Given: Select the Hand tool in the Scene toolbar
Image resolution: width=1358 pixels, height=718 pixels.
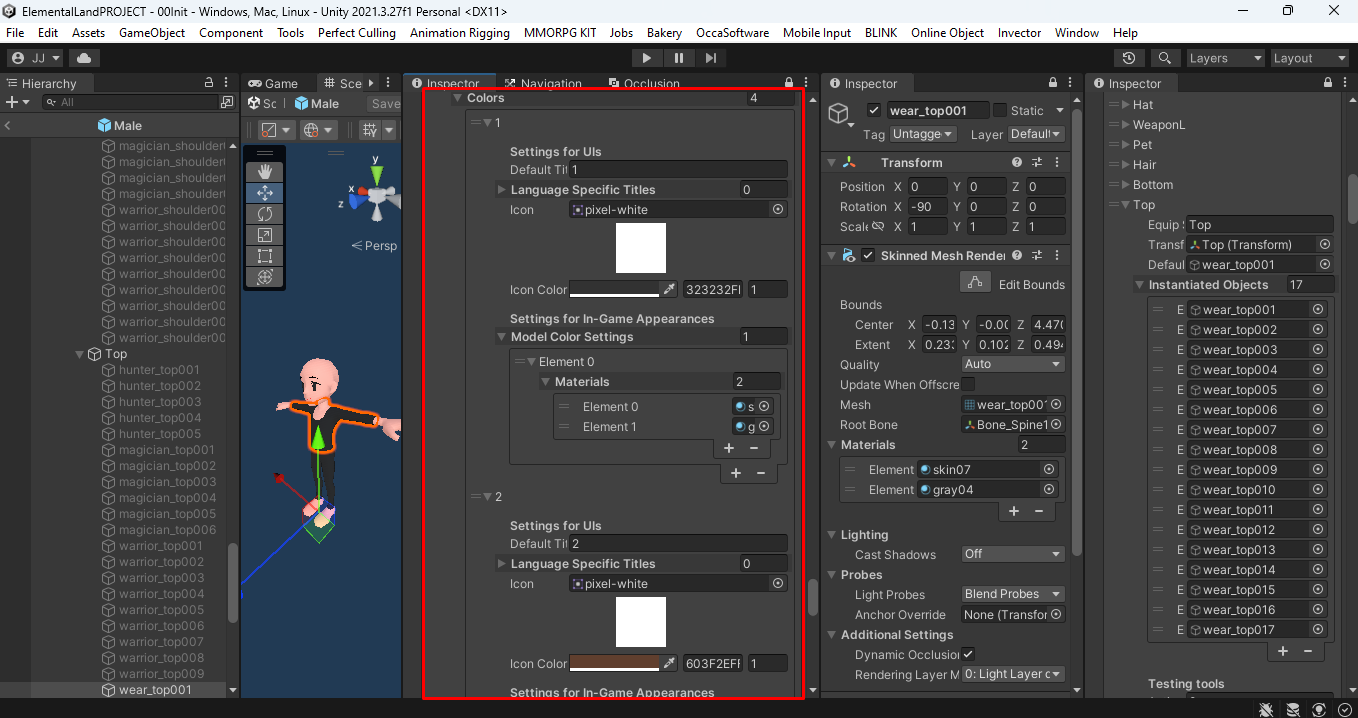Looking at the screenshot, I should (265, 171).
